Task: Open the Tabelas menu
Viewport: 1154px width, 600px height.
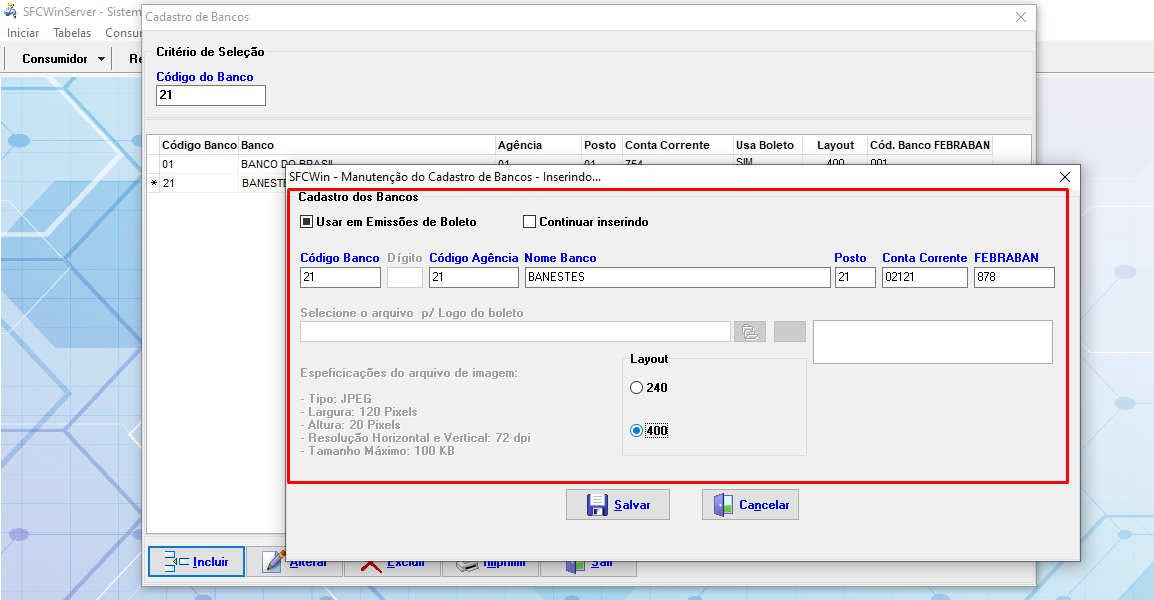Action: click(72, 33)
